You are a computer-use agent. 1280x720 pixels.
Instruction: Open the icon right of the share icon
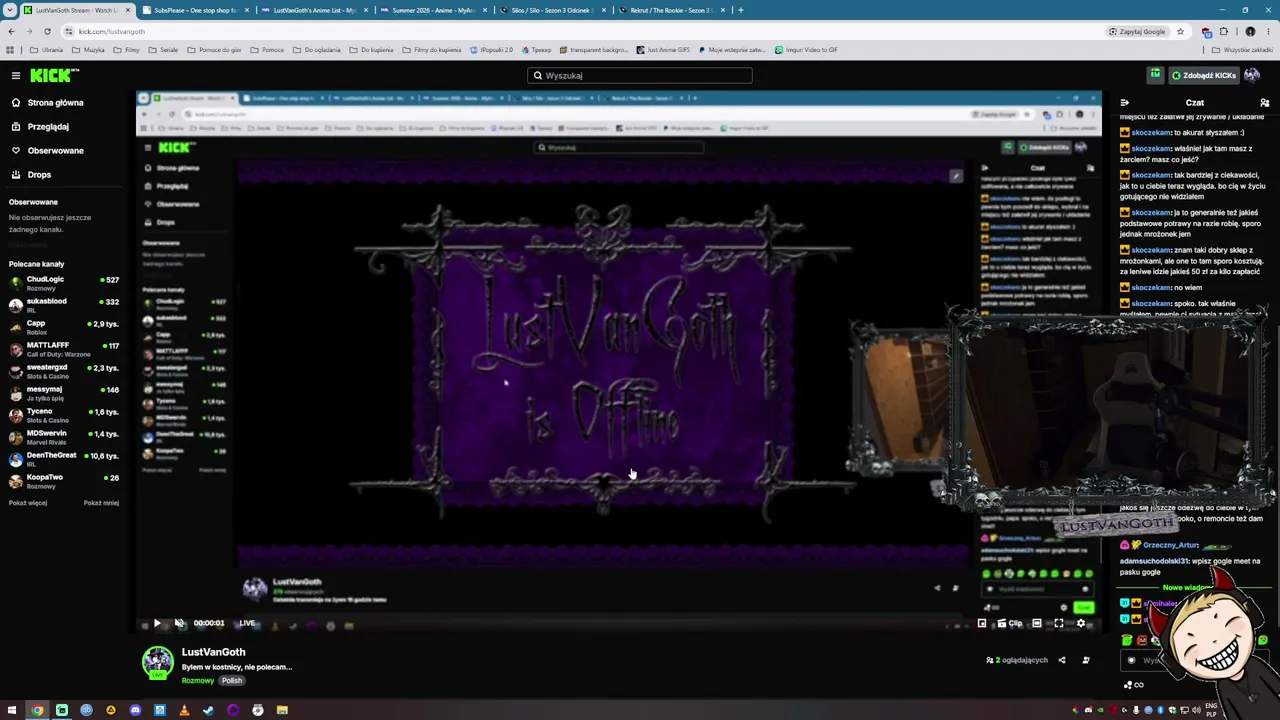pyautogui.click(x=1086, y=660)
